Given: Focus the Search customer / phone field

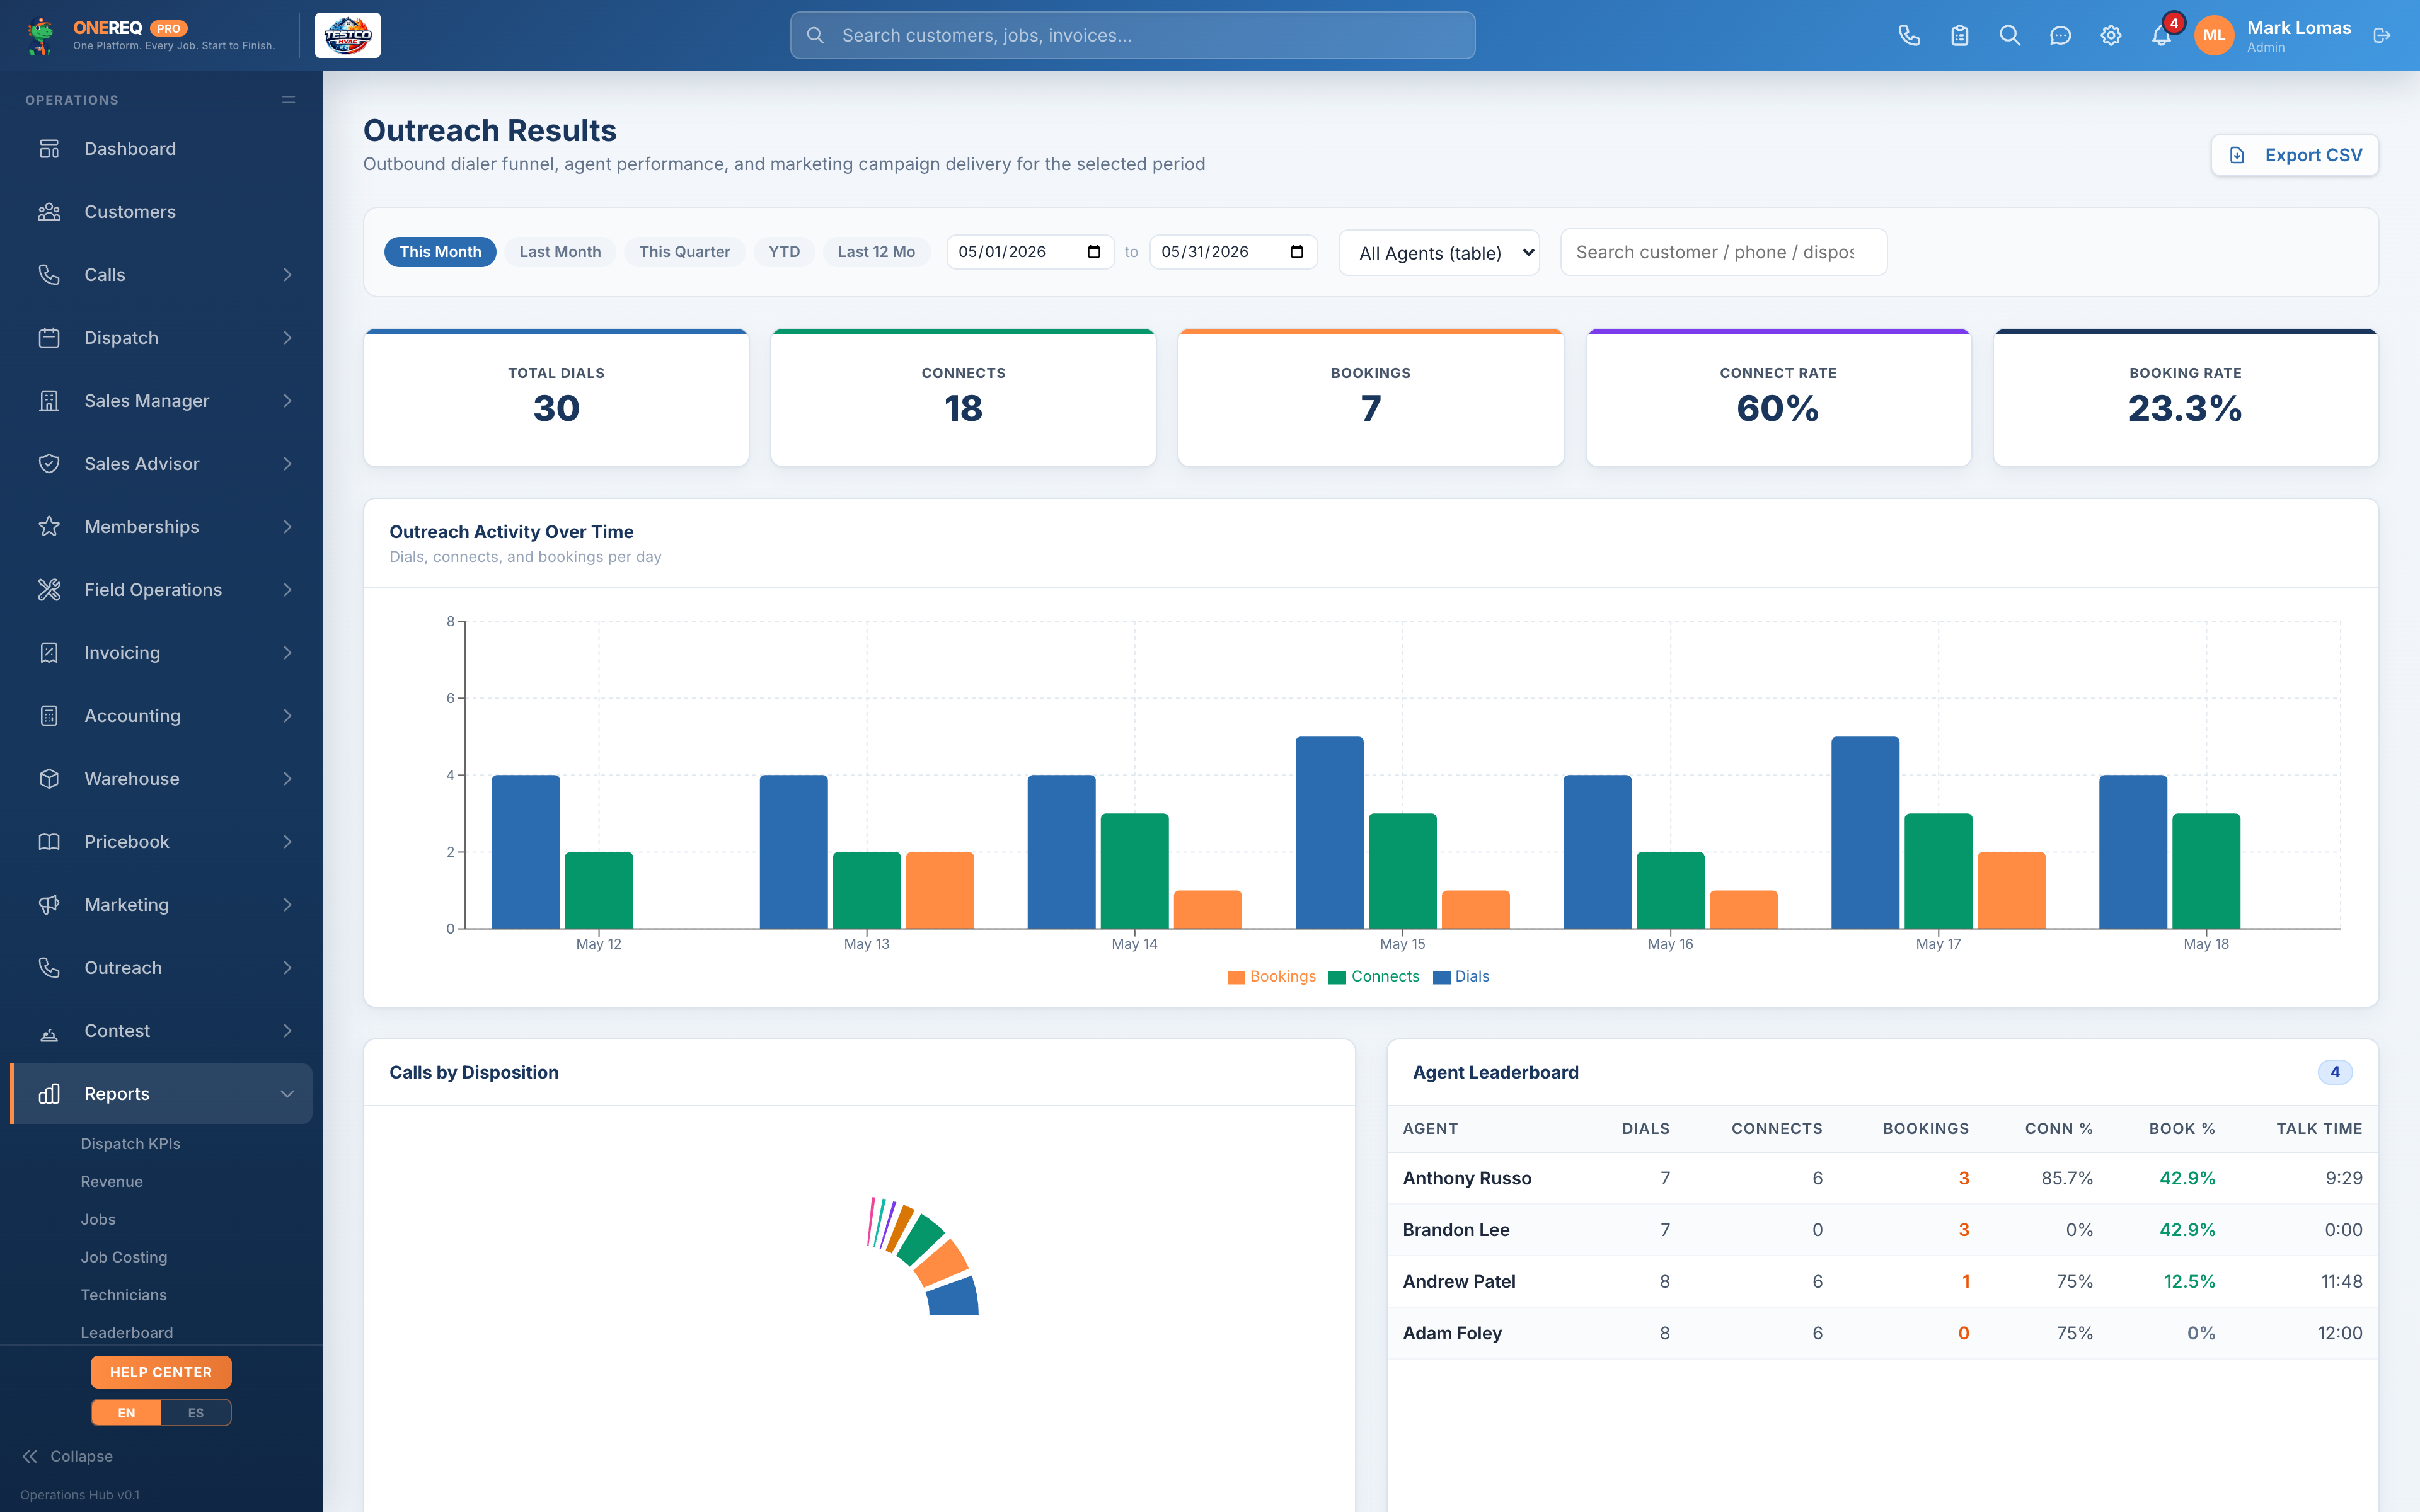Looking at the screenshot, I should (1723, 252).
